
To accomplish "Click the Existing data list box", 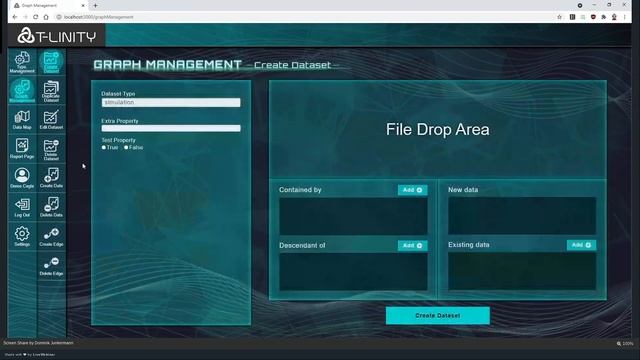I will point(522,271).
